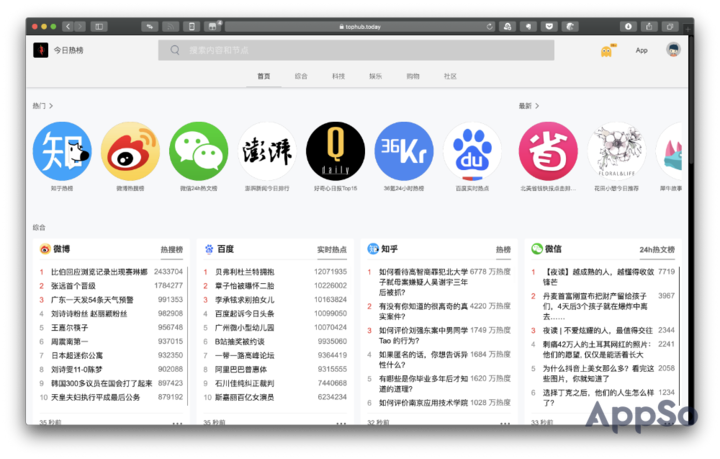Open the 百度 card's three-dot menu
This screenshot has width=720, height=459.
pyautogui.click(x=341, y=423)
